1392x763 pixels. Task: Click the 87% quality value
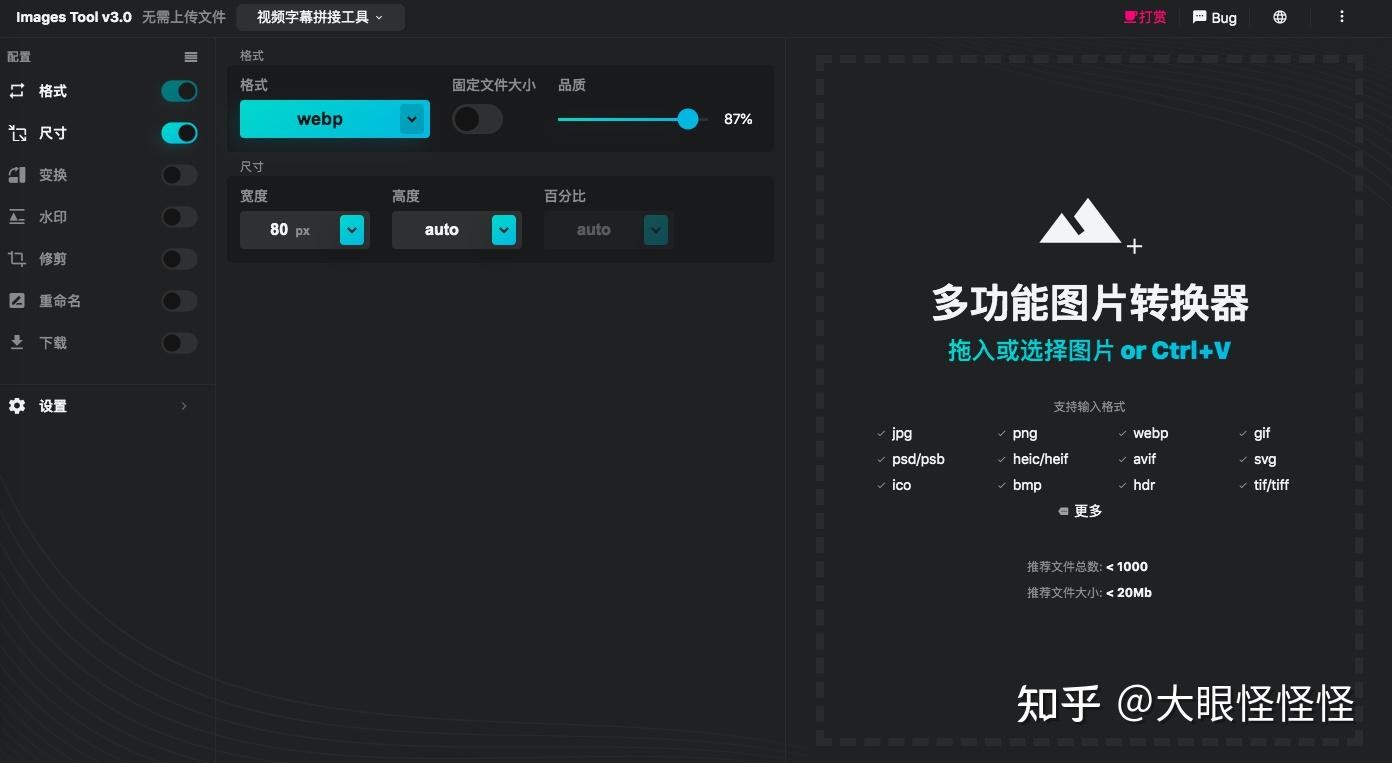738,119
